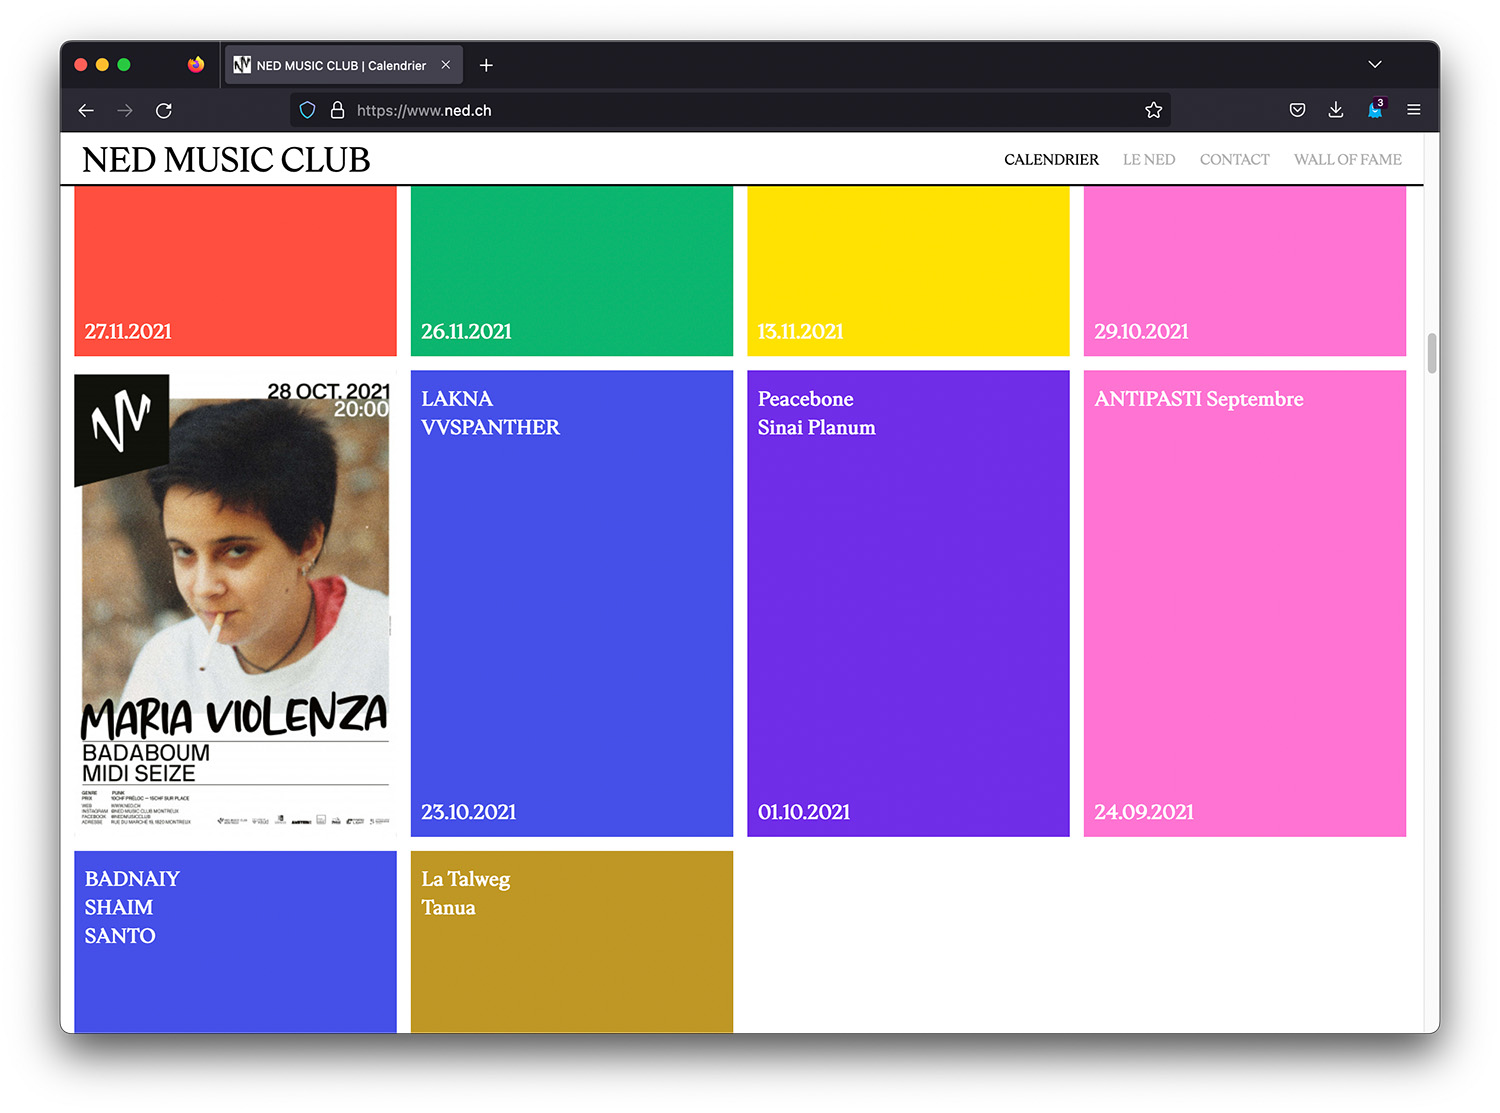Click the NED MUSIC CLUB site title
1500x1113 pixels.
(x=226, y=160)
